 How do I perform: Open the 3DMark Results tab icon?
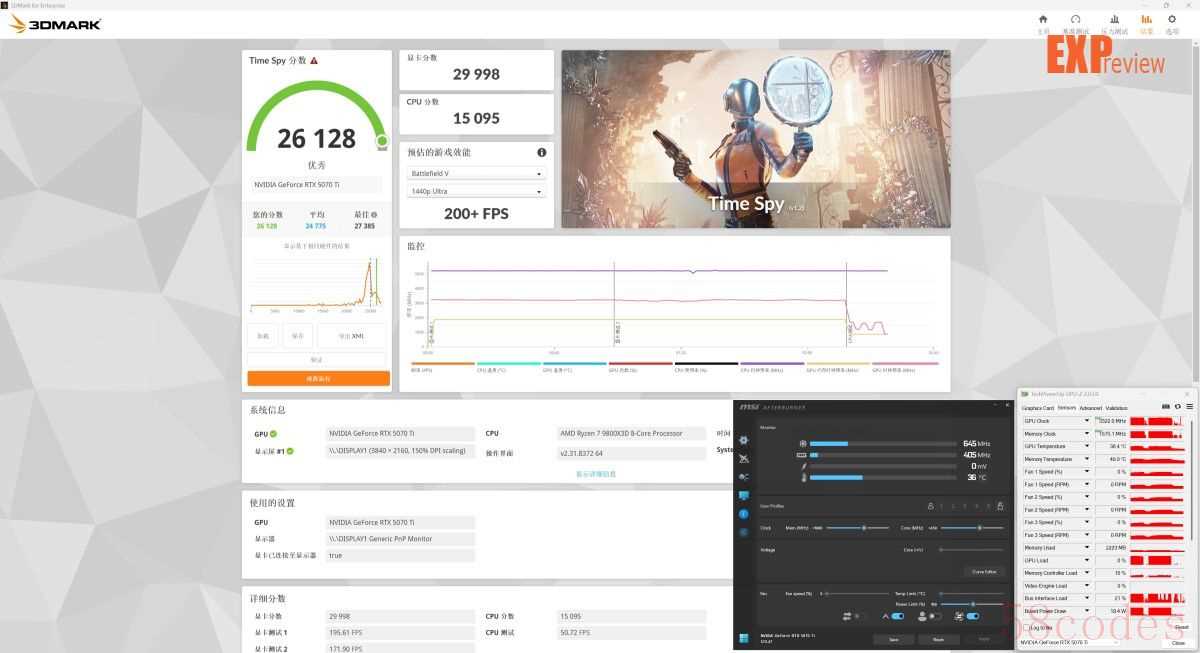1146,19
